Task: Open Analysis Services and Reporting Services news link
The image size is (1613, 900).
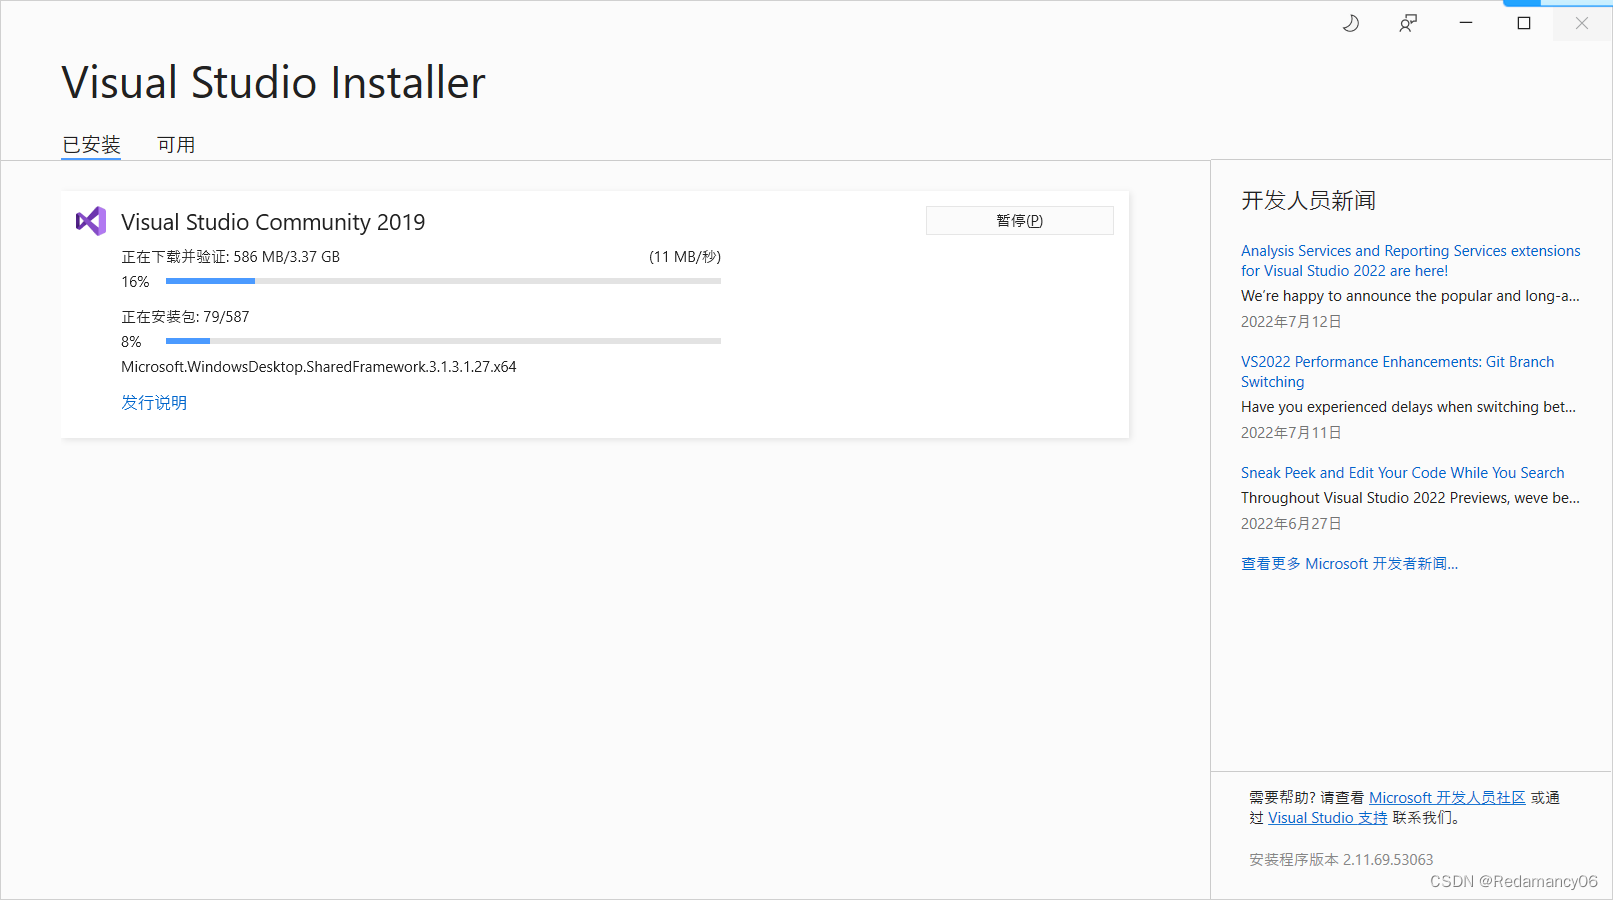Action: [x=1410, y=261]
